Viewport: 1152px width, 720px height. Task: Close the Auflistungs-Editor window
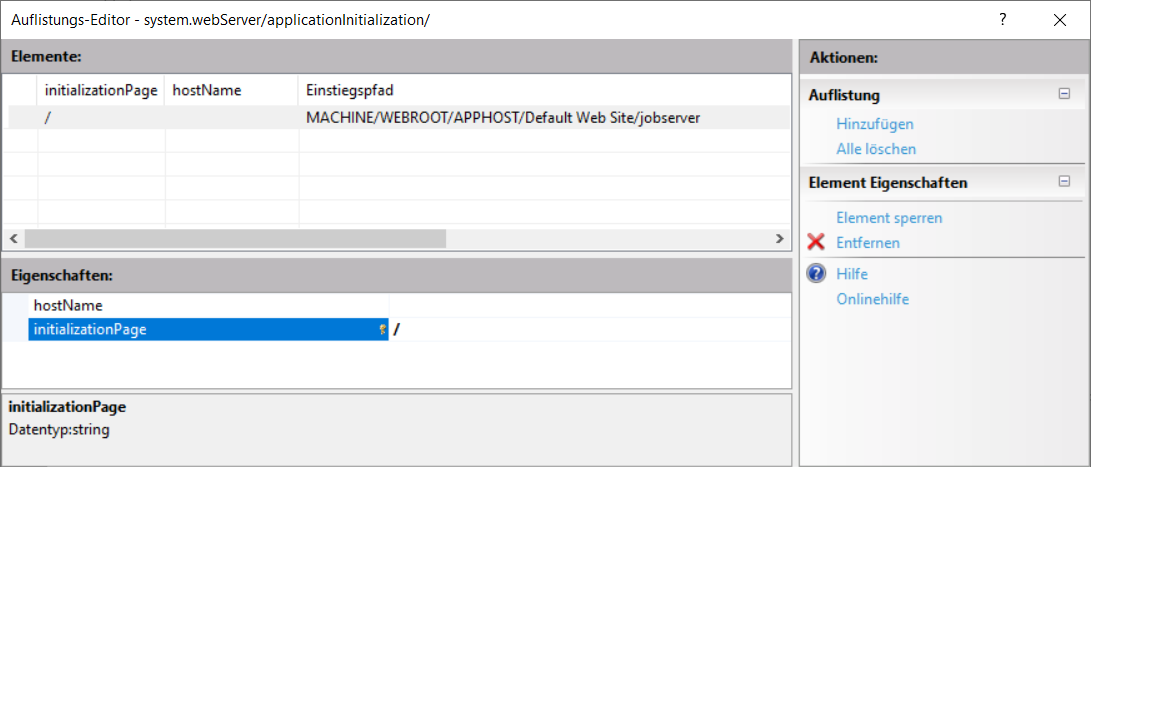[x=1060, y=20]
